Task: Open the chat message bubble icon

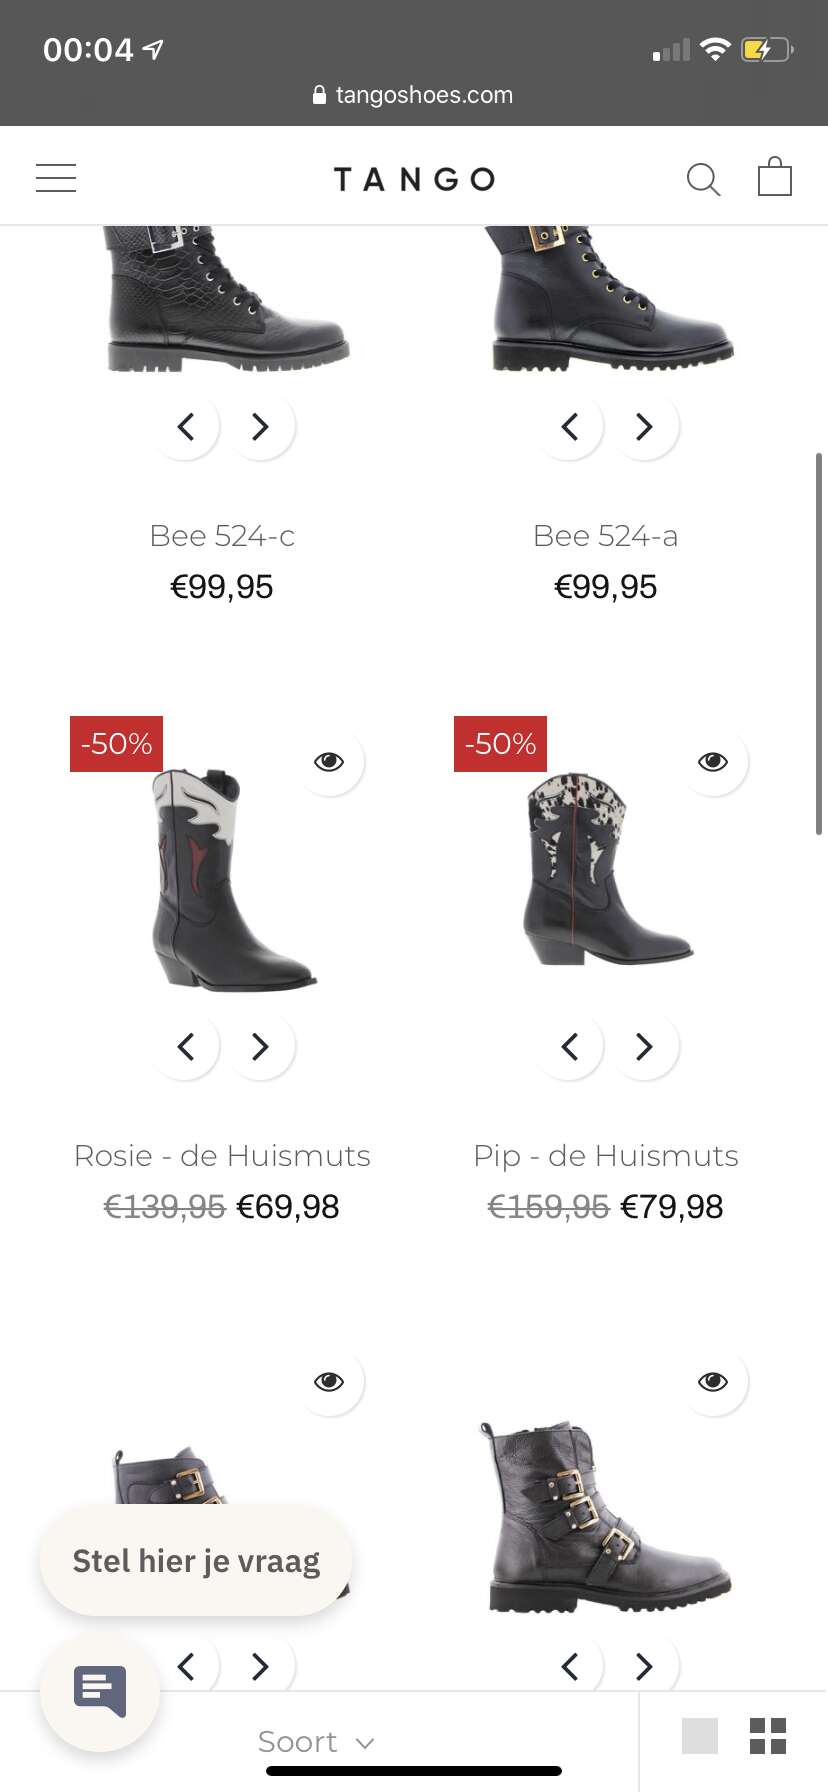Action: pyautogui.click(x=100, y=1691)
